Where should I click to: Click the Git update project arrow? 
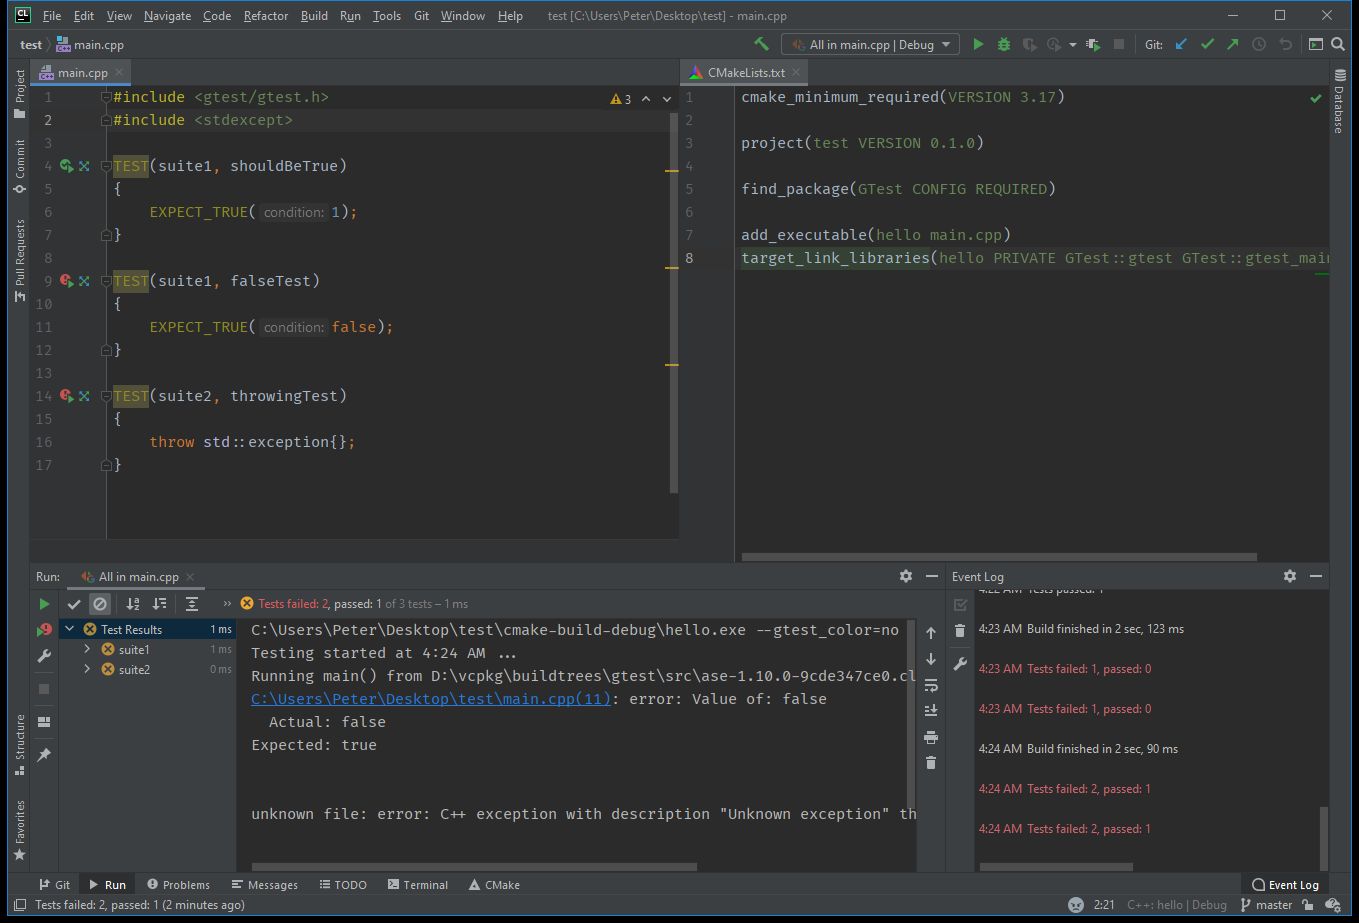coord(1181,44)
